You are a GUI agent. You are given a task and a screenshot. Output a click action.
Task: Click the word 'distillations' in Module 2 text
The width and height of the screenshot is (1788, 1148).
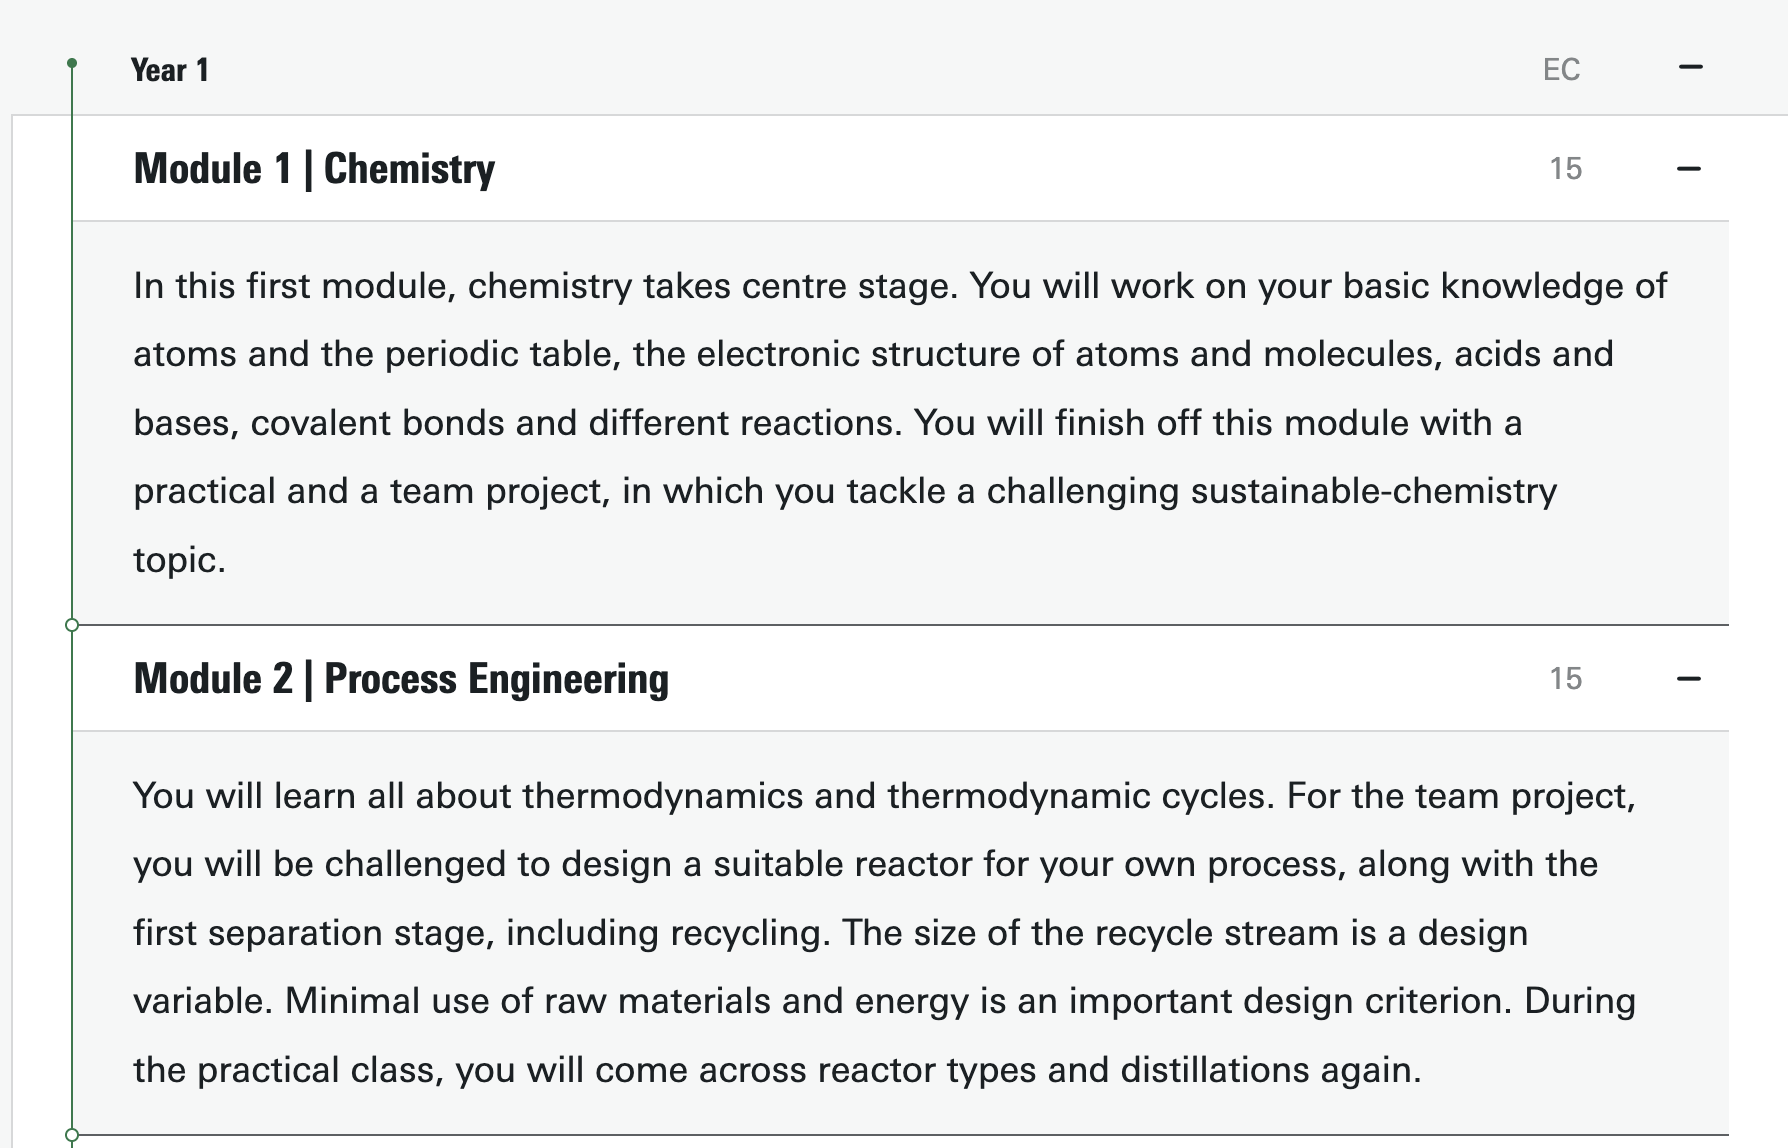1214,1070
